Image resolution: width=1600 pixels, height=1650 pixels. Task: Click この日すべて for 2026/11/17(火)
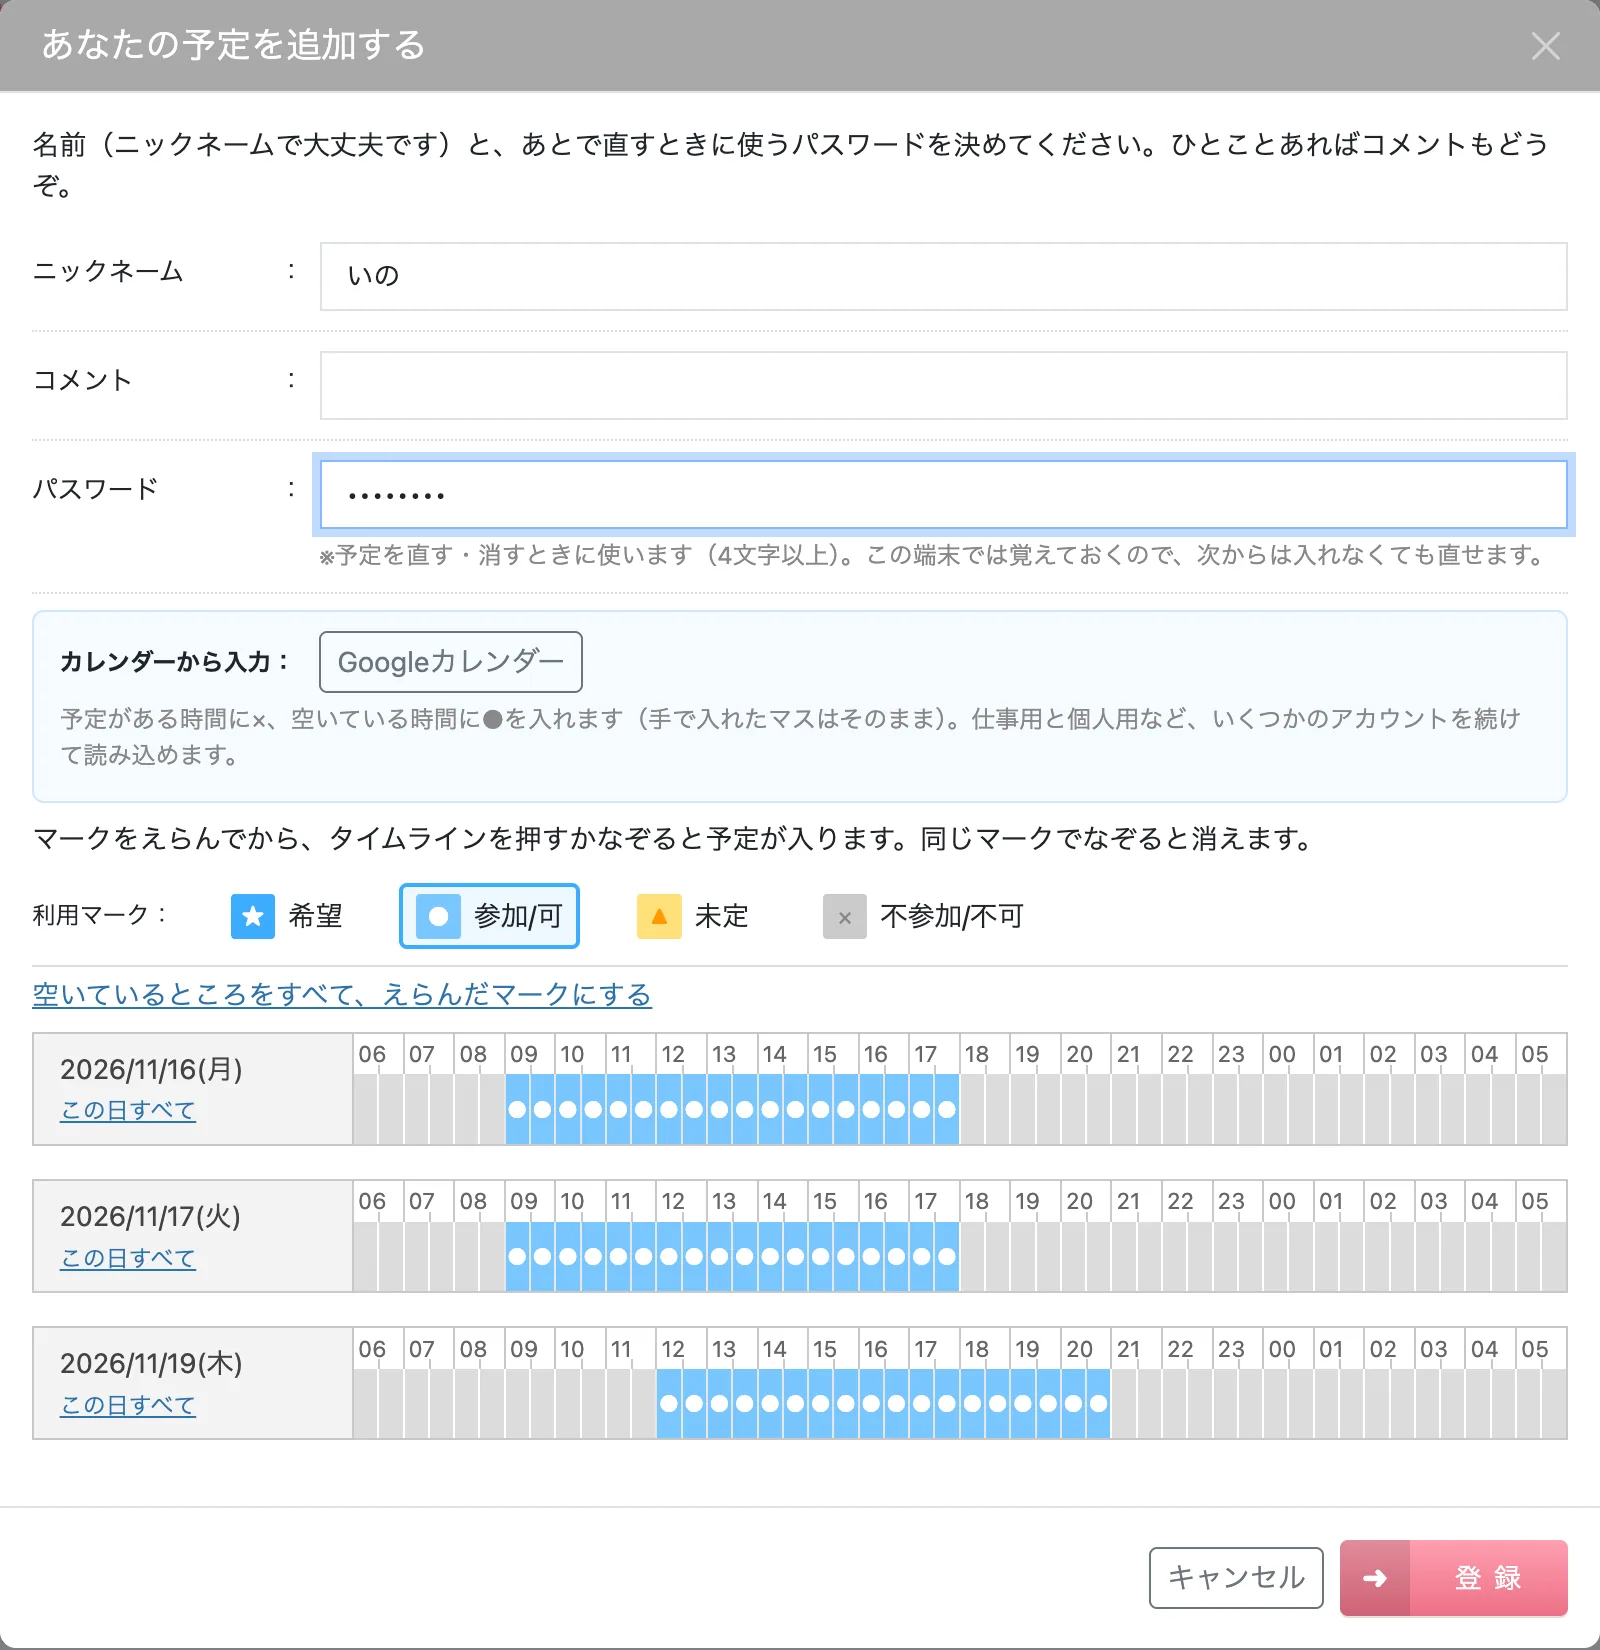[x=128, y=1258]
